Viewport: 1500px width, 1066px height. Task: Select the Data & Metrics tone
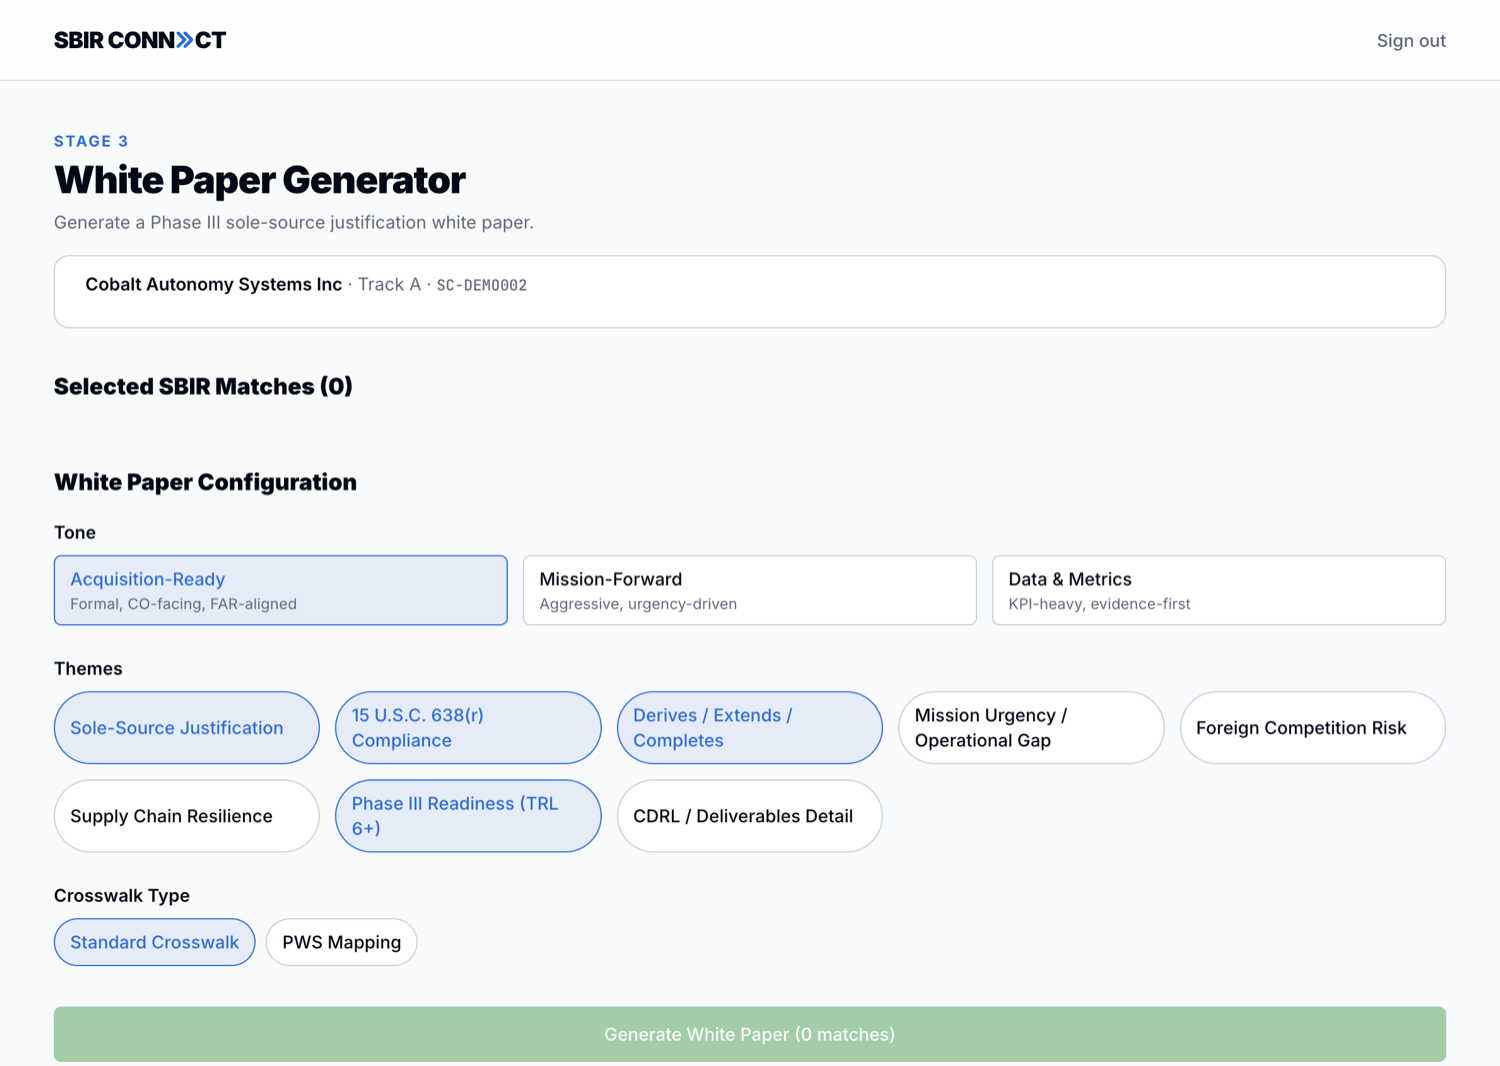[x=1219, y=590]
